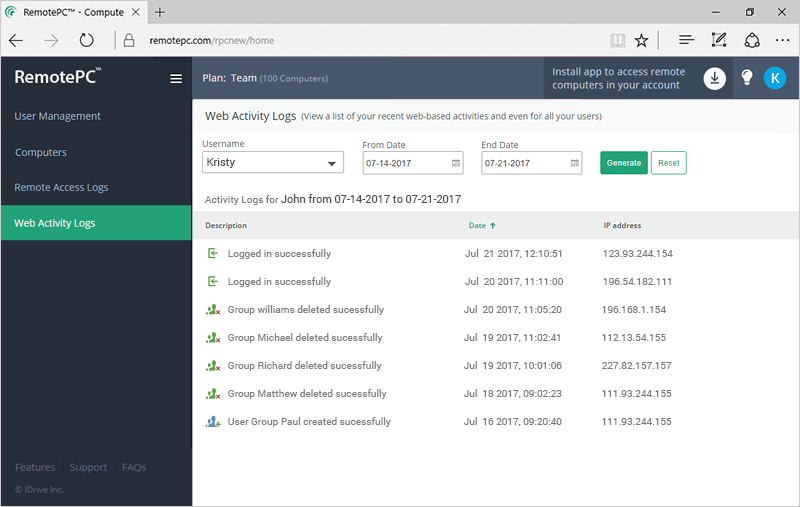Screen dimensions: 800x507
Task: Click the End Date field 07-21-2017
Action: coord(531,163)
